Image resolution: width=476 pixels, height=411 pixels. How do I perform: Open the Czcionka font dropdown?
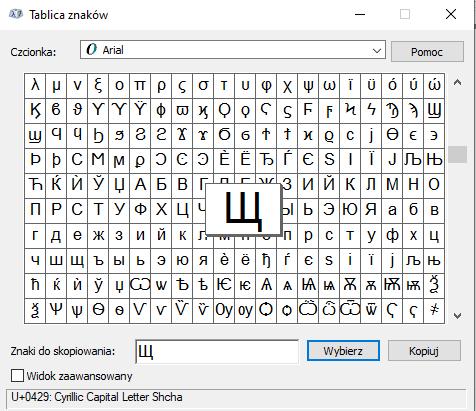click(x=233, y=50)
